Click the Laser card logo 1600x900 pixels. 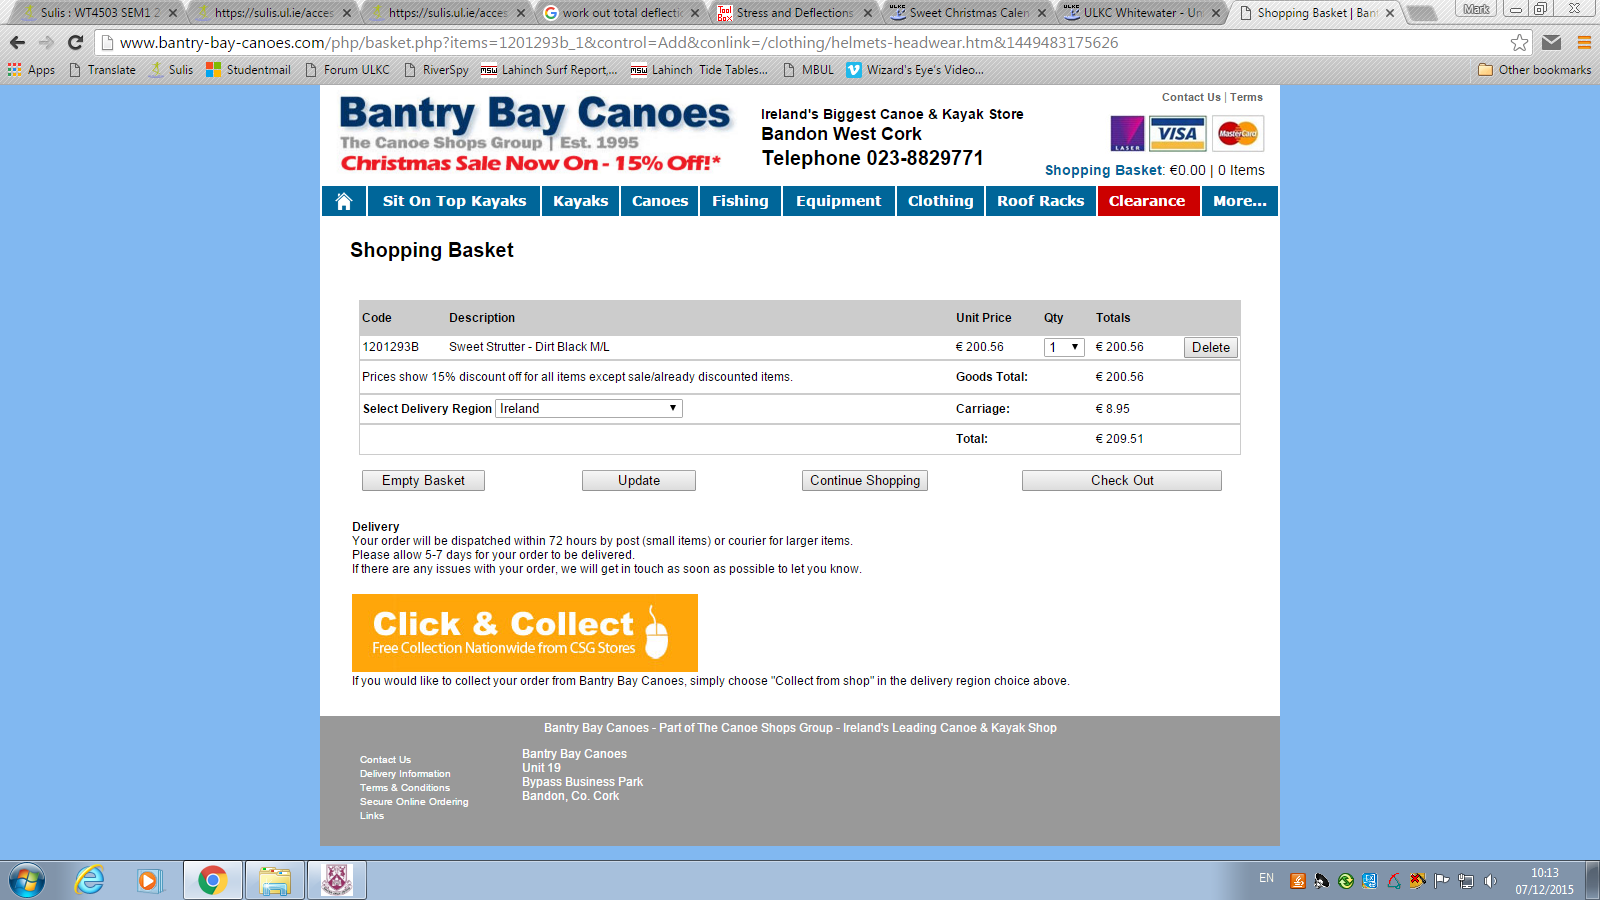1127,133
